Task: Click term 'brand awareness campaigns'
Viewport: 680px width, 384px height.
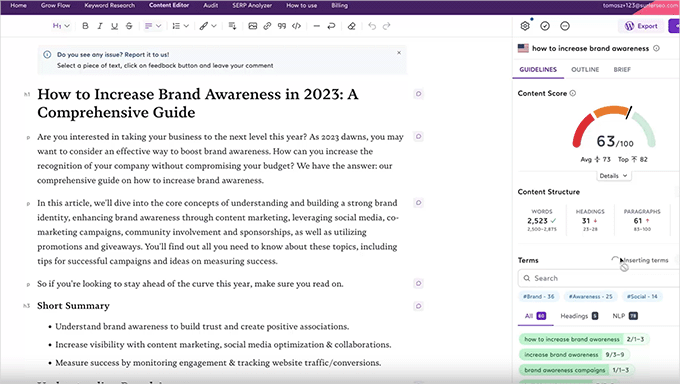Action: click(x=577, y=370)
